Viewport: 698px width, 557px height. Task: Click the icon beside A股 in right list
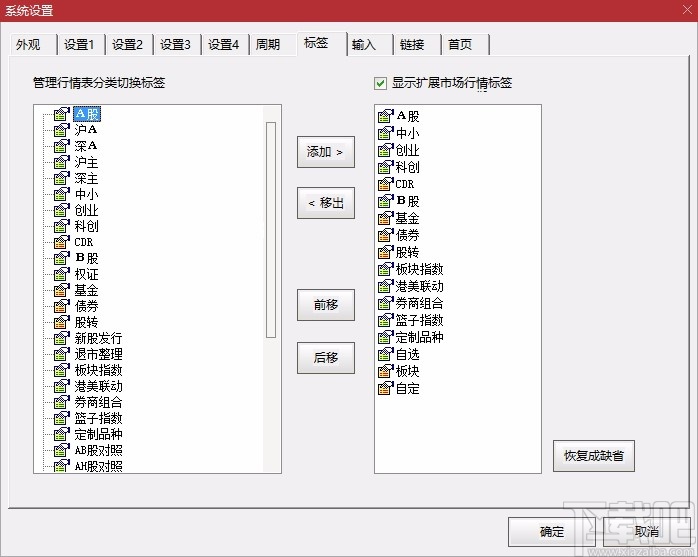click(386, 116)
